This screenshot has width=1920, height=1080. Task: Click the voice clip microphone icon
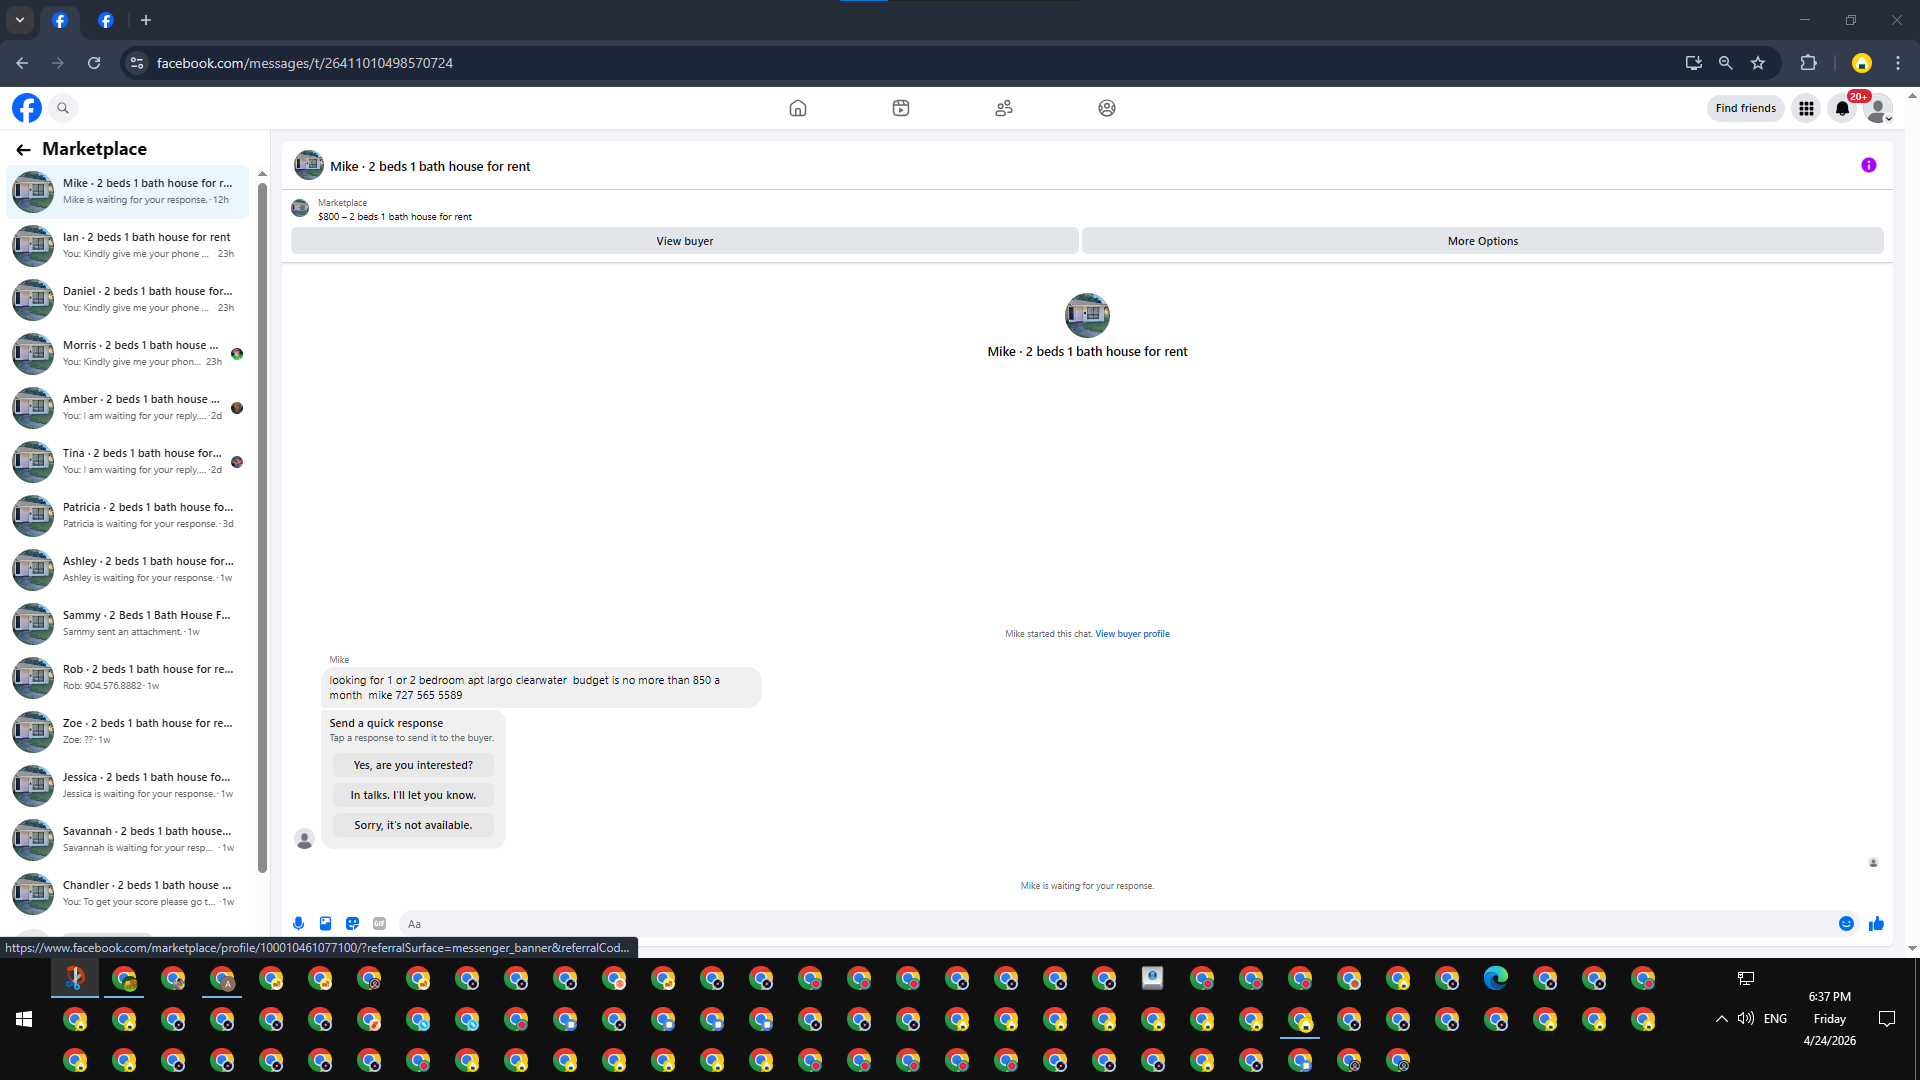tap(298, 924)
